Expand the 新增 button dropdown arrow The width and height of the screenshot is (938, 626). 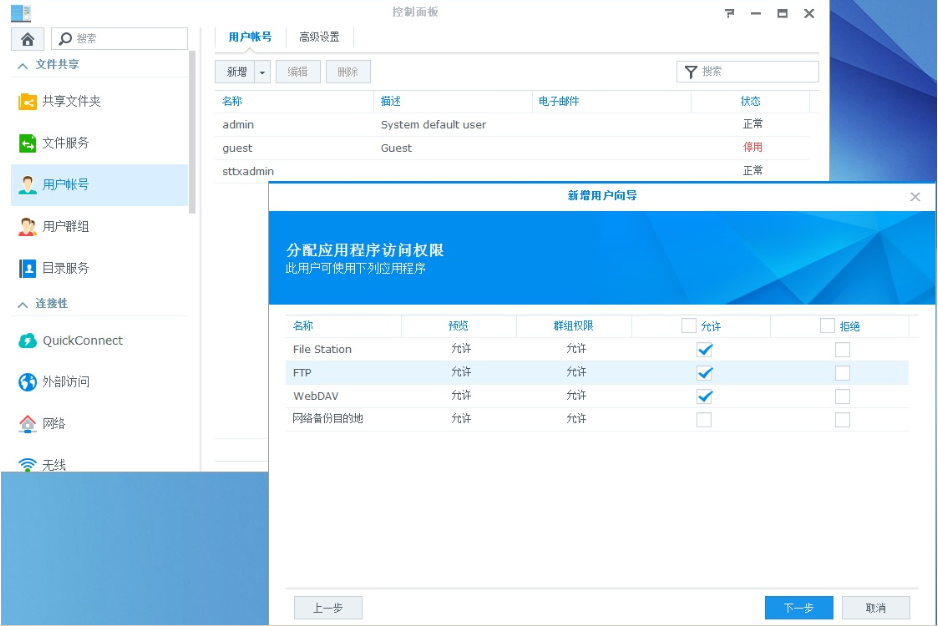tap(262, 72)
